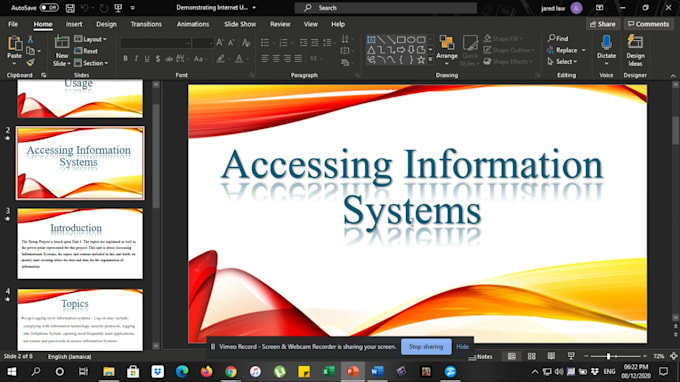This screenshot has height=382, width=680.
Task: Toggle bulleted list formatting
Action: 264,42
